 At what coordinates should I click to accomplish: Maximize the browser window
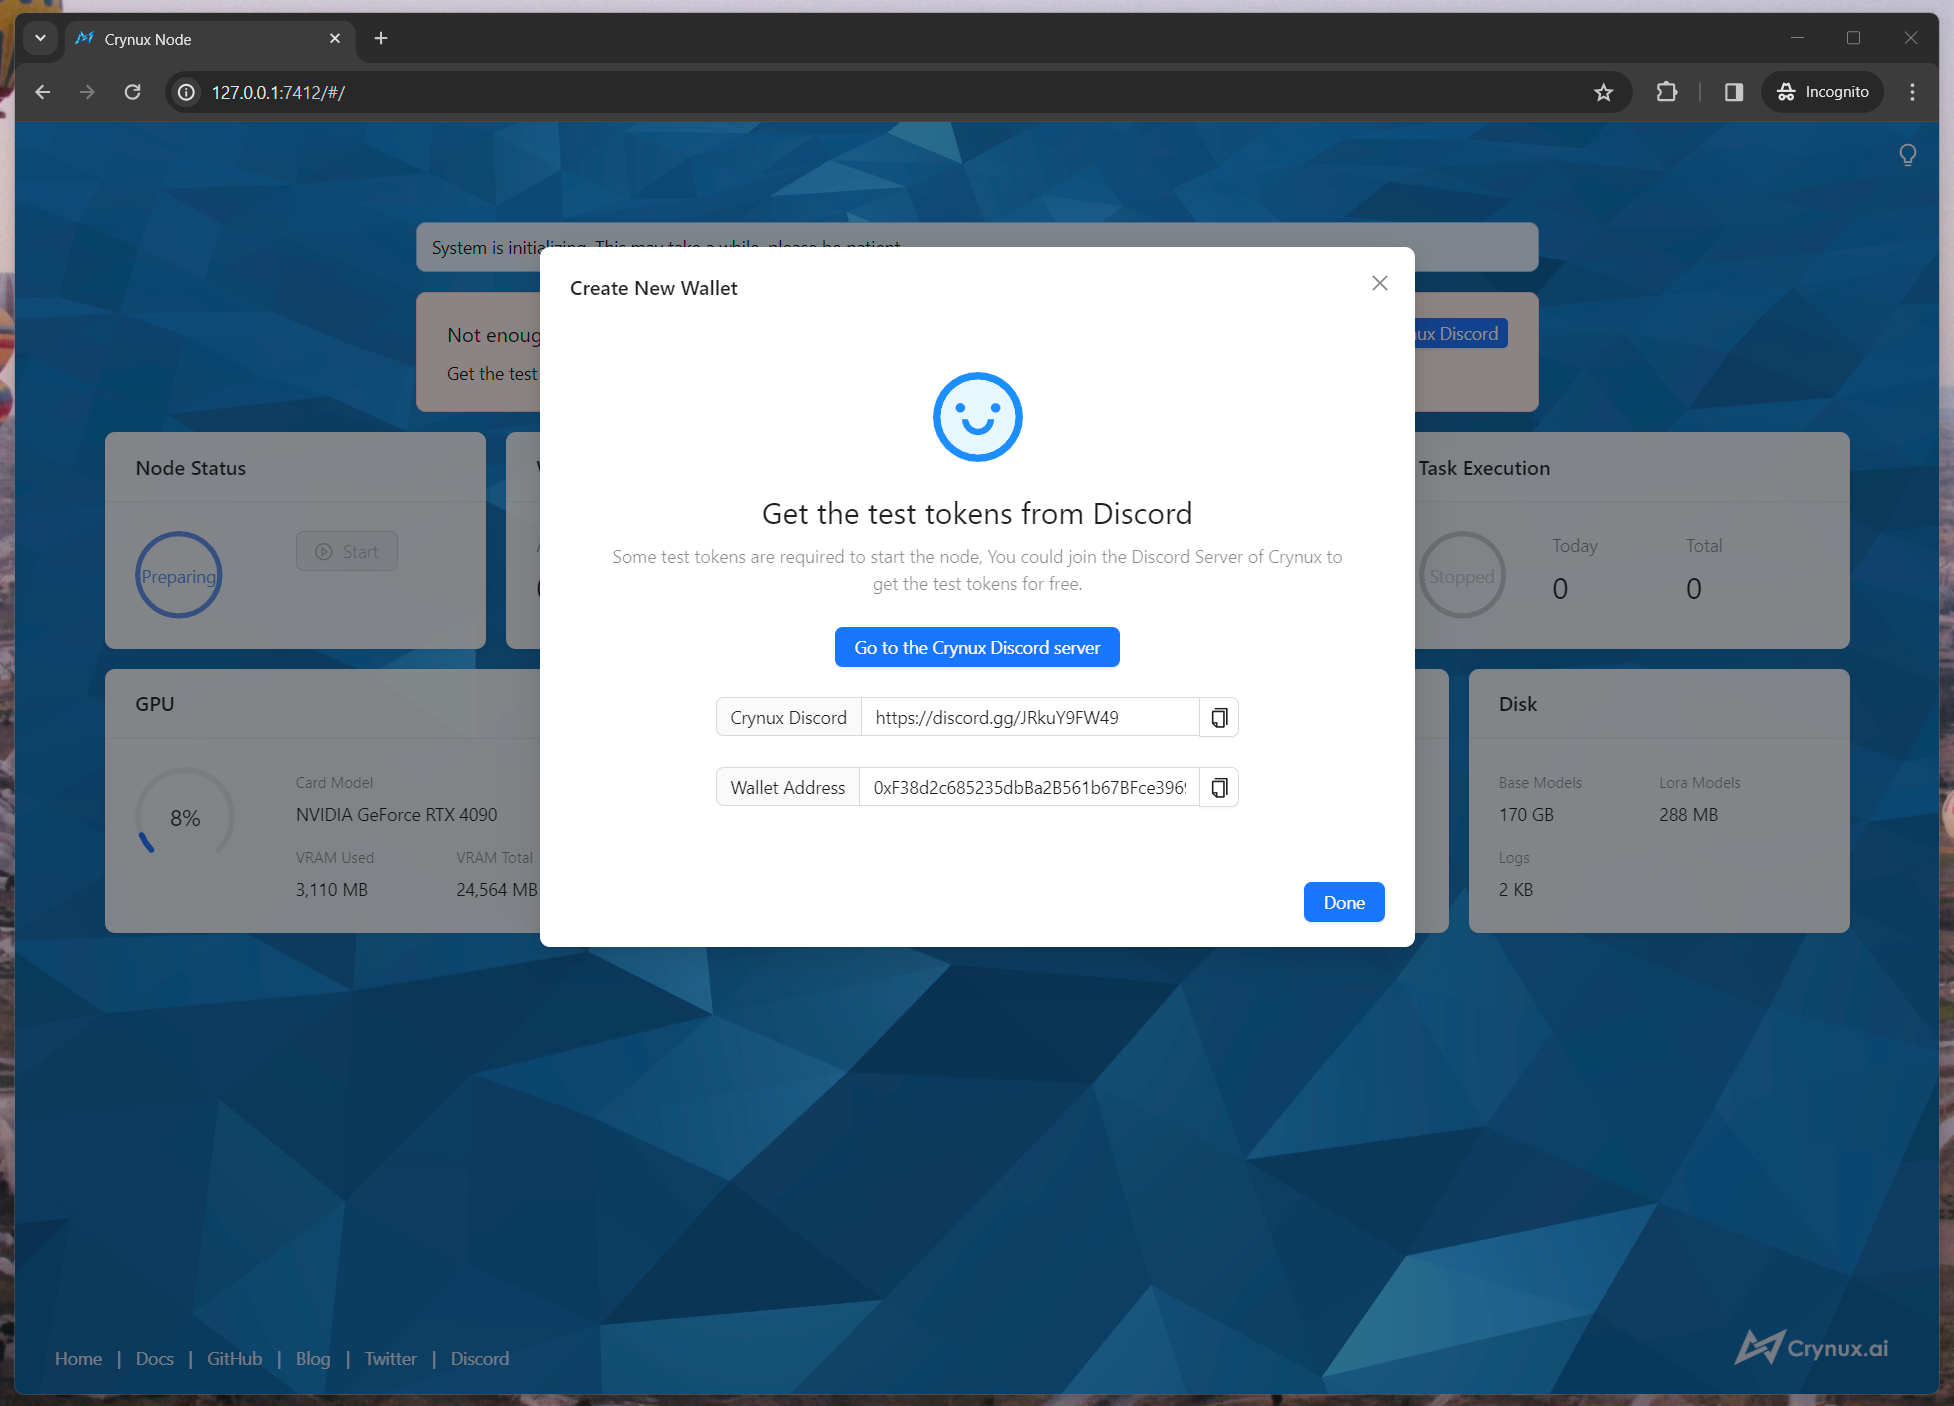(x=1853, y=38)
